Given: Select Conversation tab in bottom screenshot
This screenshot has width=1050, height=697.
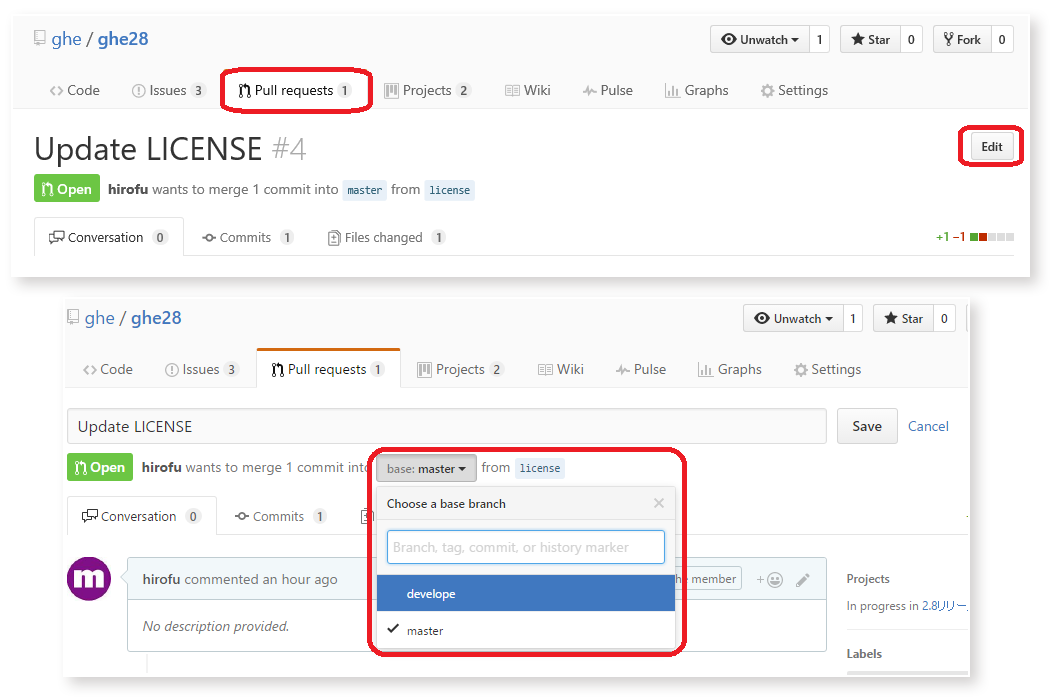Looking at the screenshot, I should pos(142,516).
